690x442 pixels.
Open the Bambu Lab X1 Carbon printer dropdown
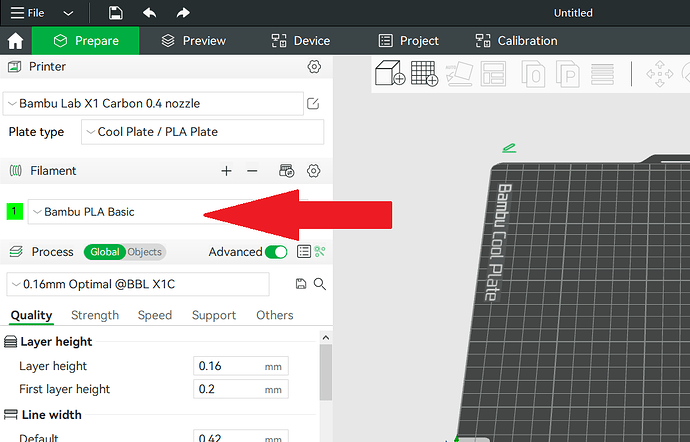(x=153, y=103)
